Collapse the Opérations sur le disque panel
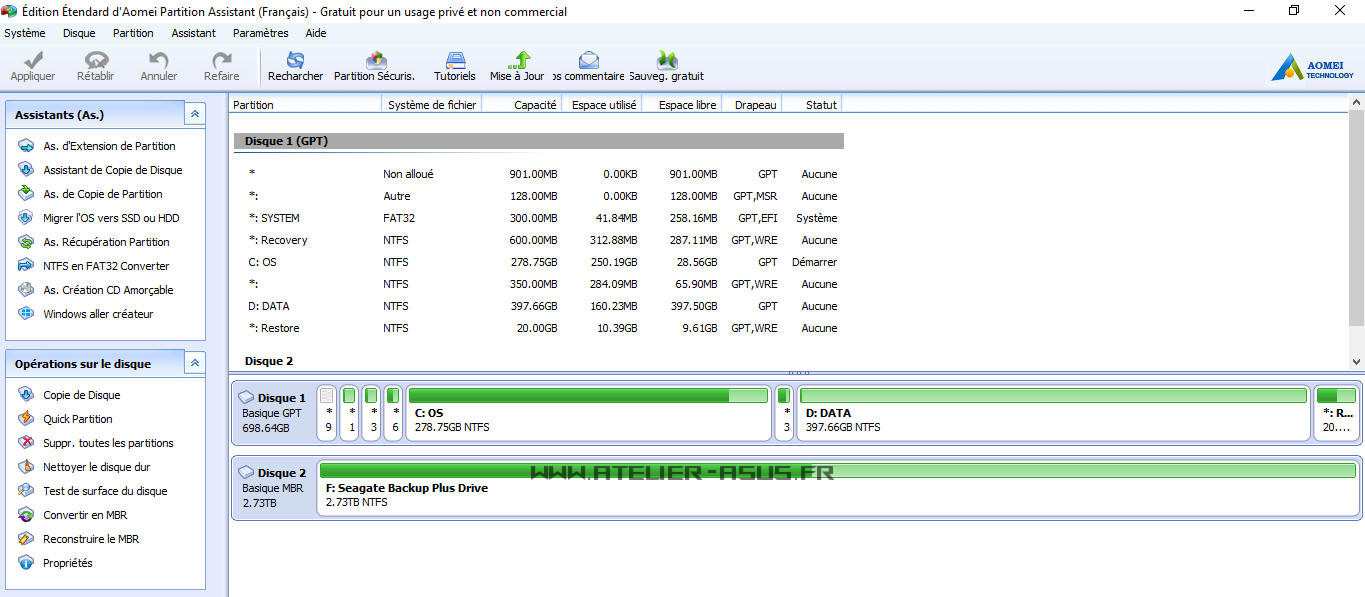 coord(195,364)
